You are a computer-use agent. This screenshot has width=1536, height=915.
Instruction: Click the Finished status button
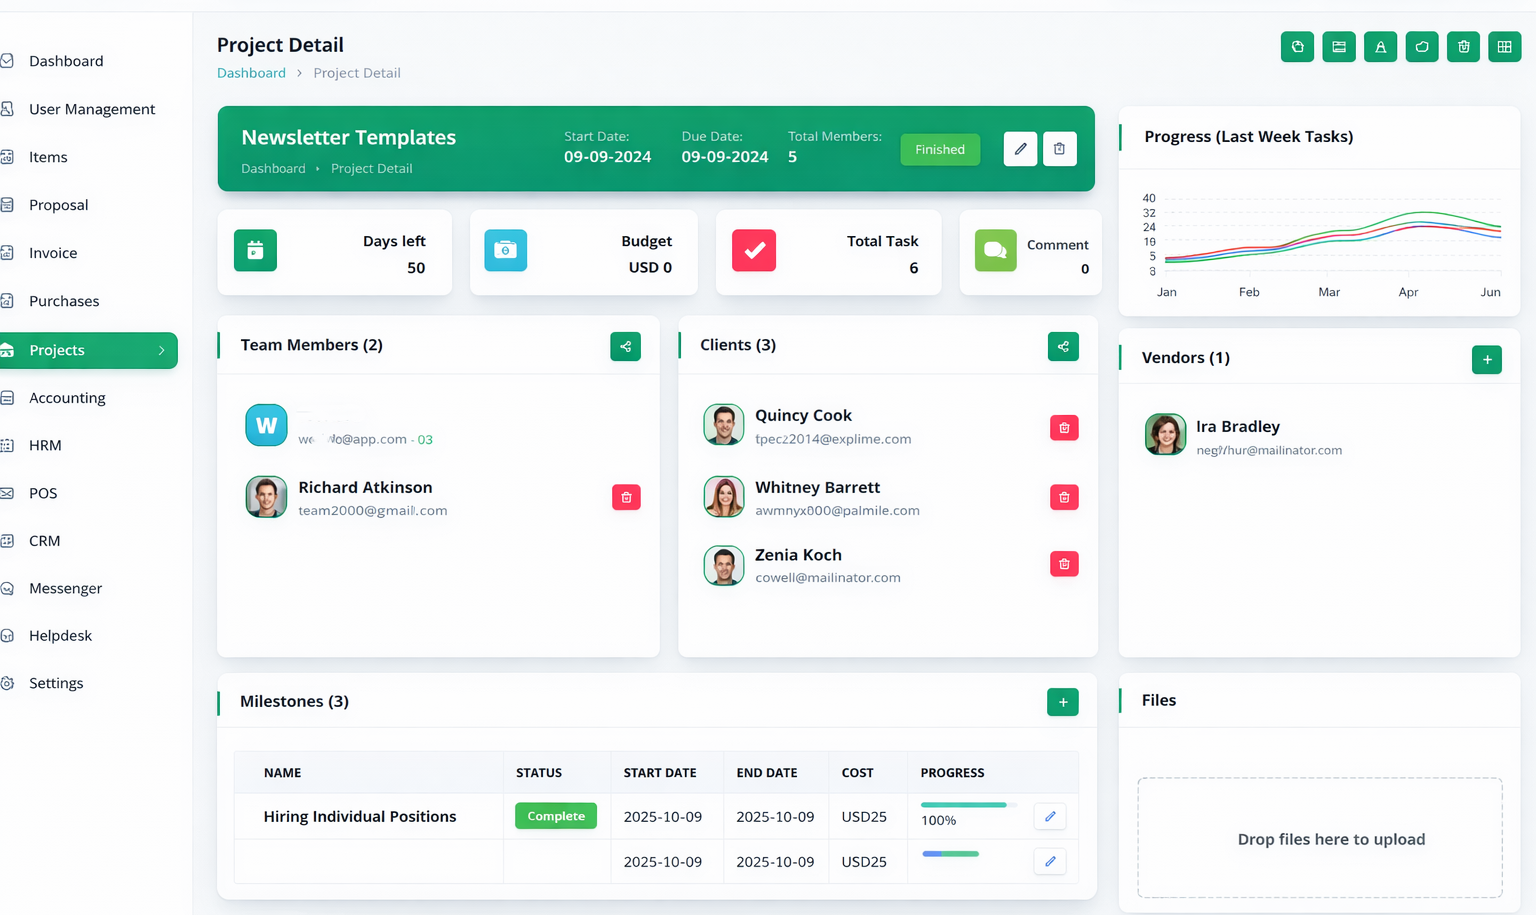click(939, 150)
